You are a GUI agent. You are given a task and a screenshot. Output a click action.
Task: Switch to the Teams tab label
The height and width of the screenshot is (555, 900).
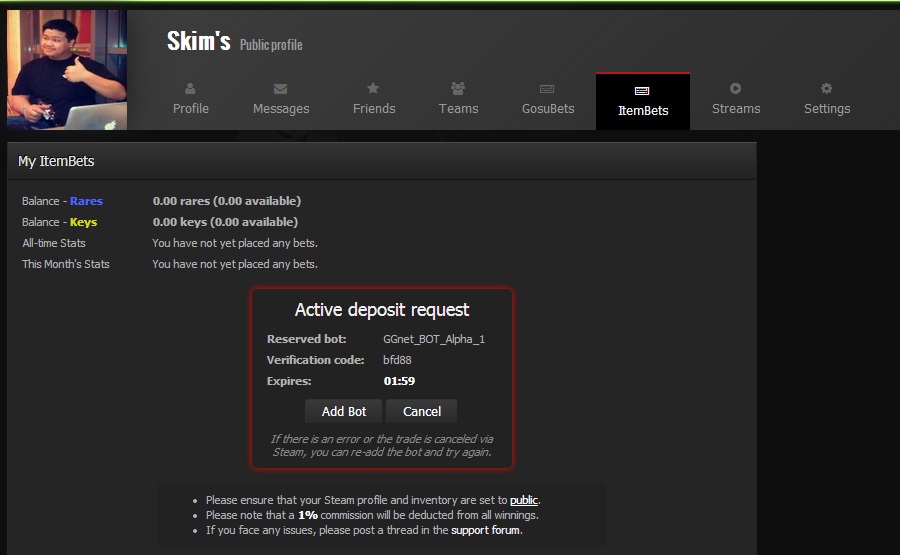[x=458, y=109]
